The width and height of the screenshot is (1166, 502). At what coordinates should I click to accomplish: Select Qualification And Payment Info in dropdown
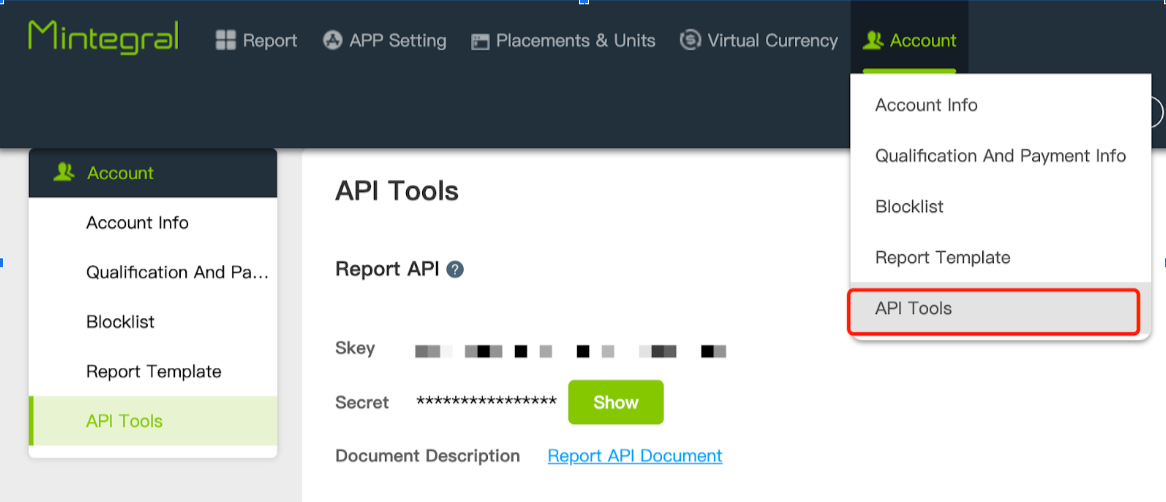coord(1000,156)
